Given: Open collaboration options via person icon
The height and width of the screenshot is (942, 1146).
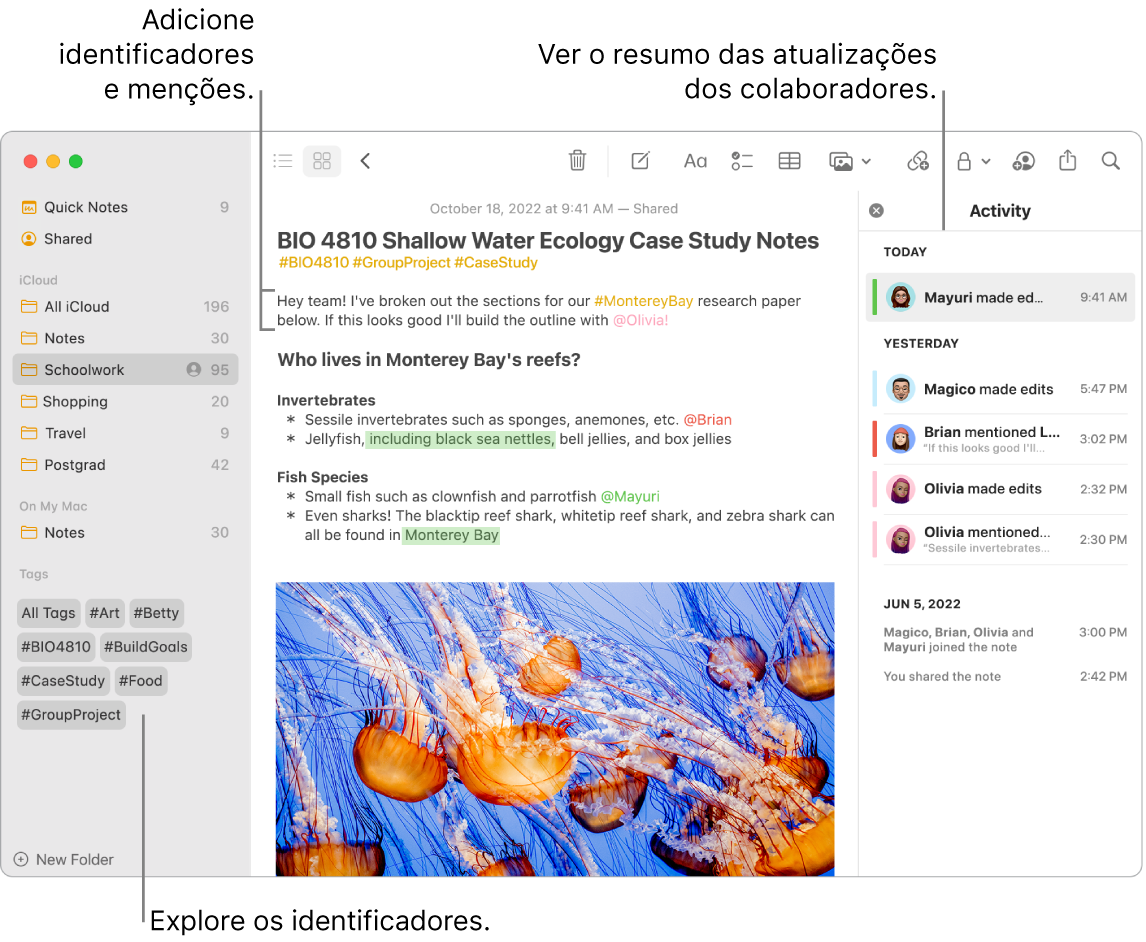Looking at the screenshot, I should coord(1023,161).
